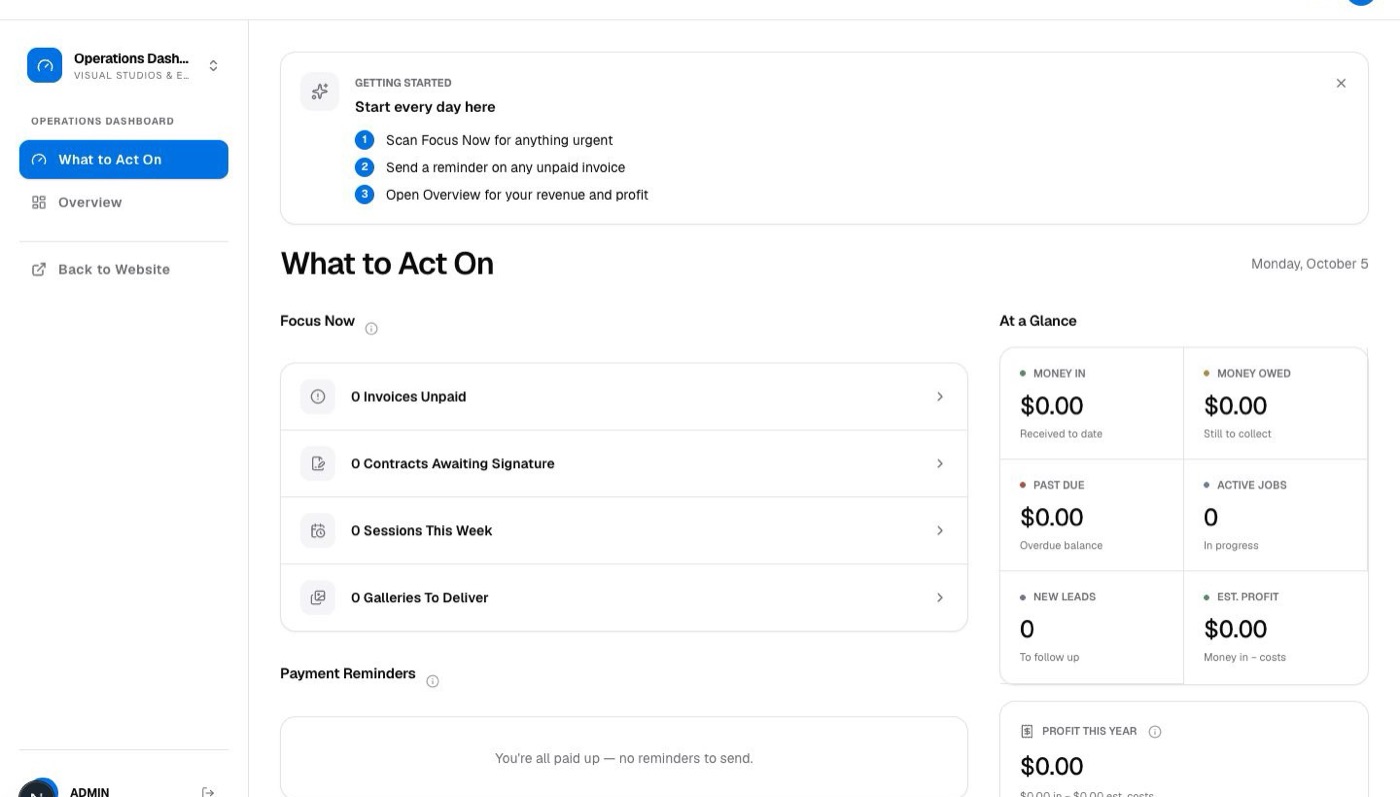This screenshot has height=797, width=1400.
Task: Expand the Contracts Awaiting Signature chevron
Action: (940, 464)
